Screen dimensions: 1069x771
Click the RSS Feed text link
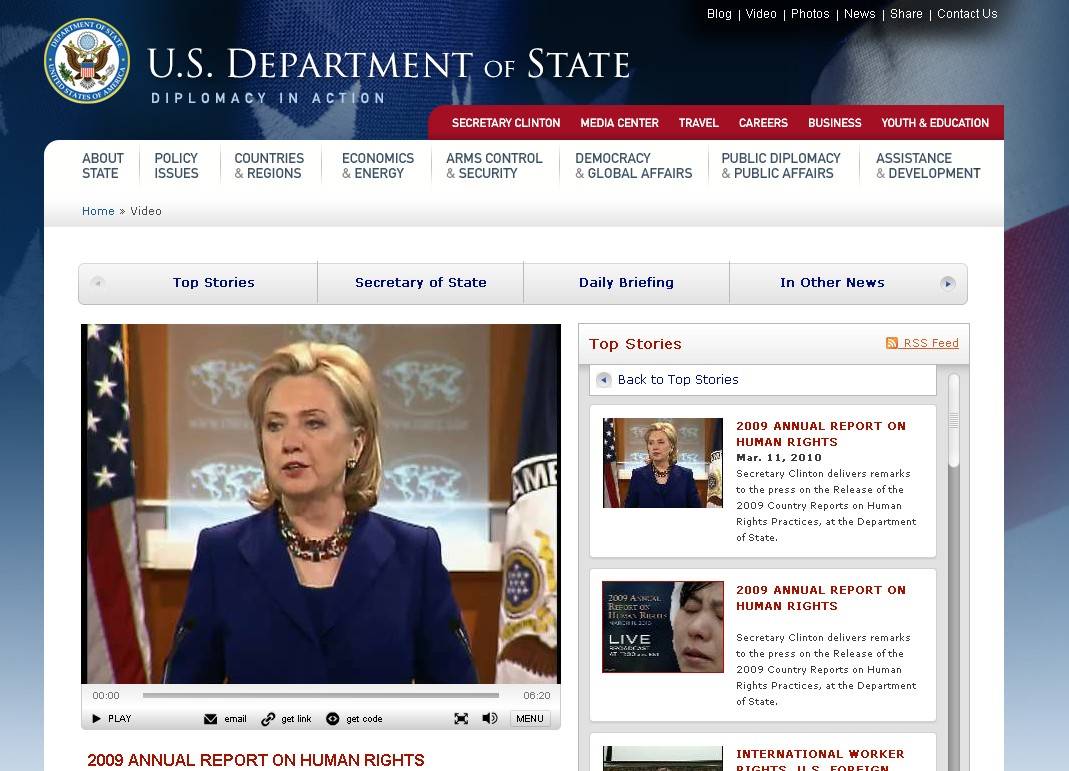coord(931,343)
